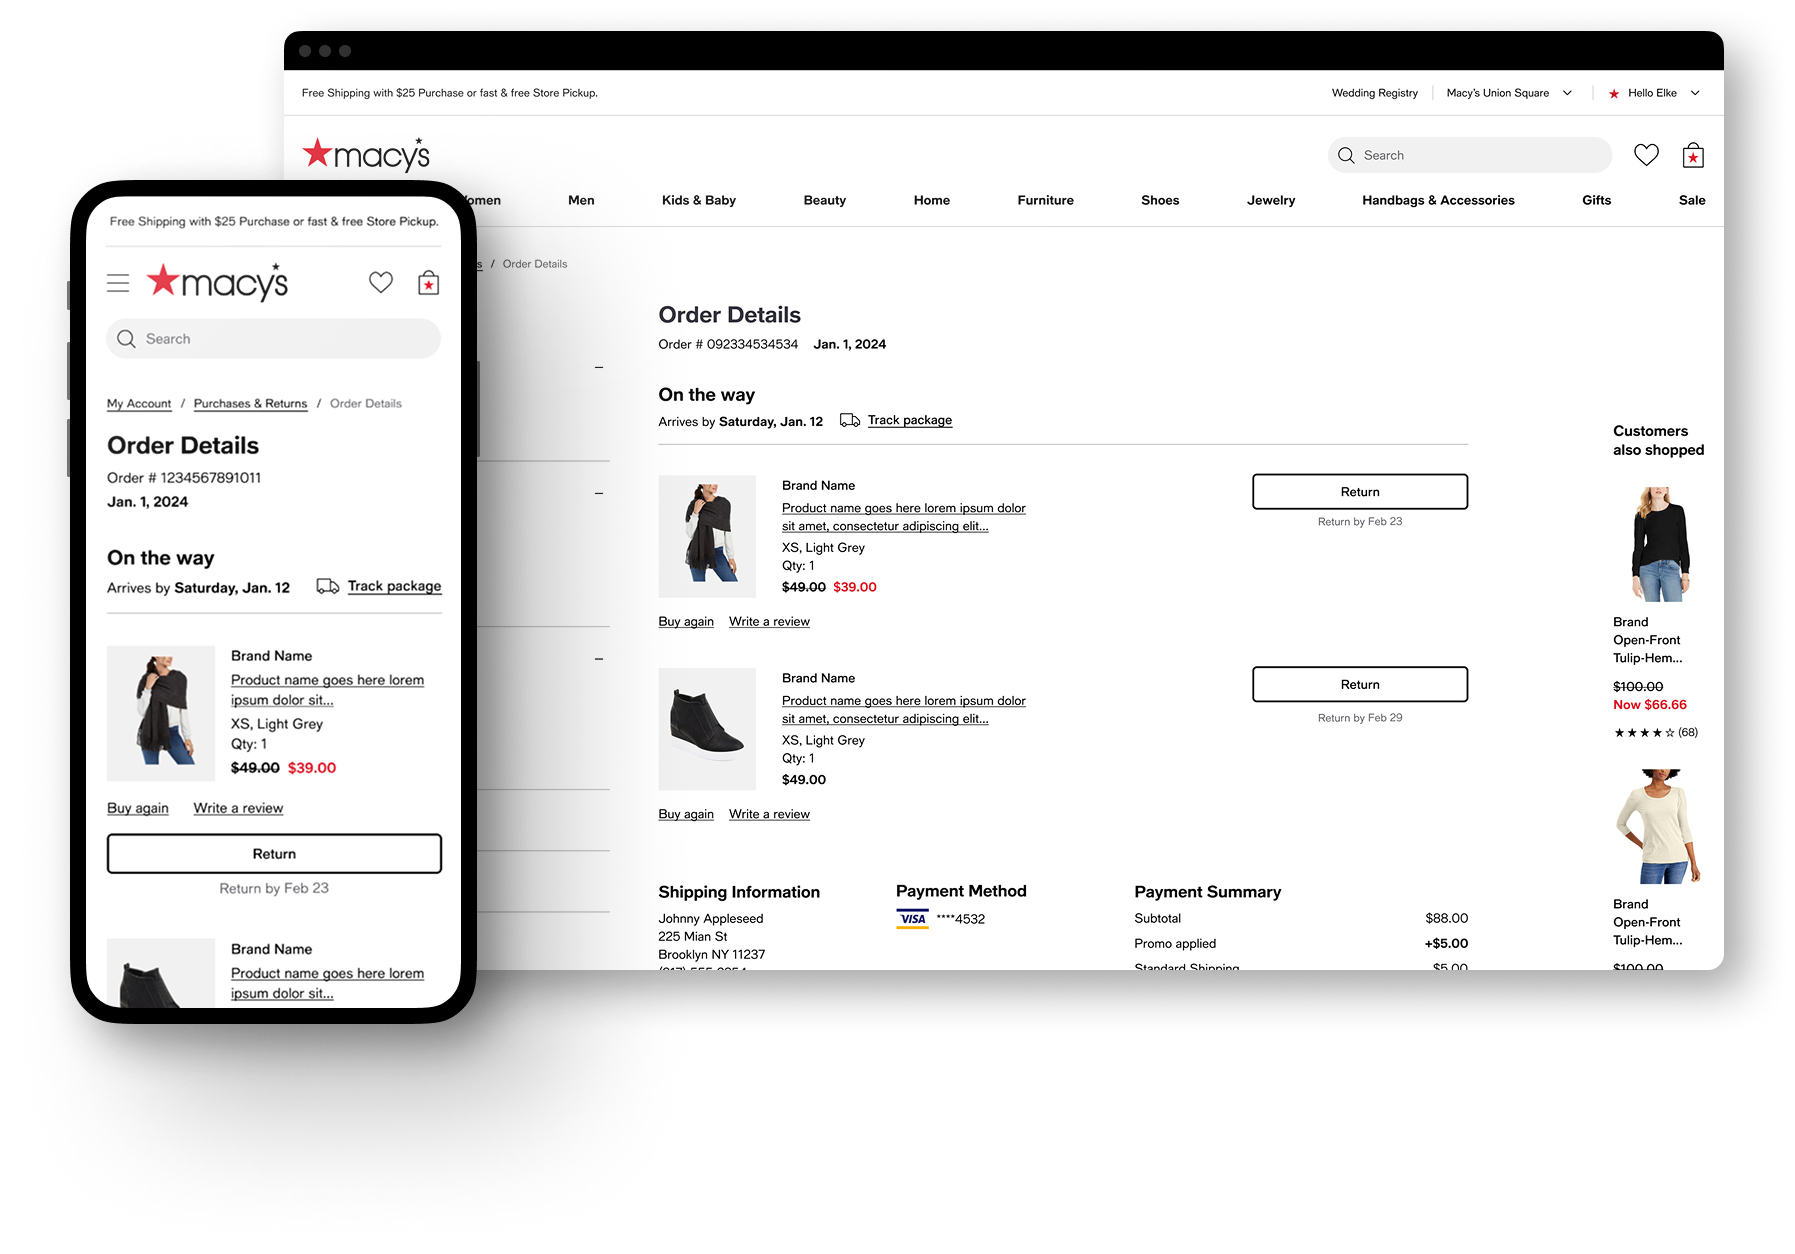This screenshot has height=1254, width=1795.
Task: Open the Men menu
Action: (x=581, y=200)
